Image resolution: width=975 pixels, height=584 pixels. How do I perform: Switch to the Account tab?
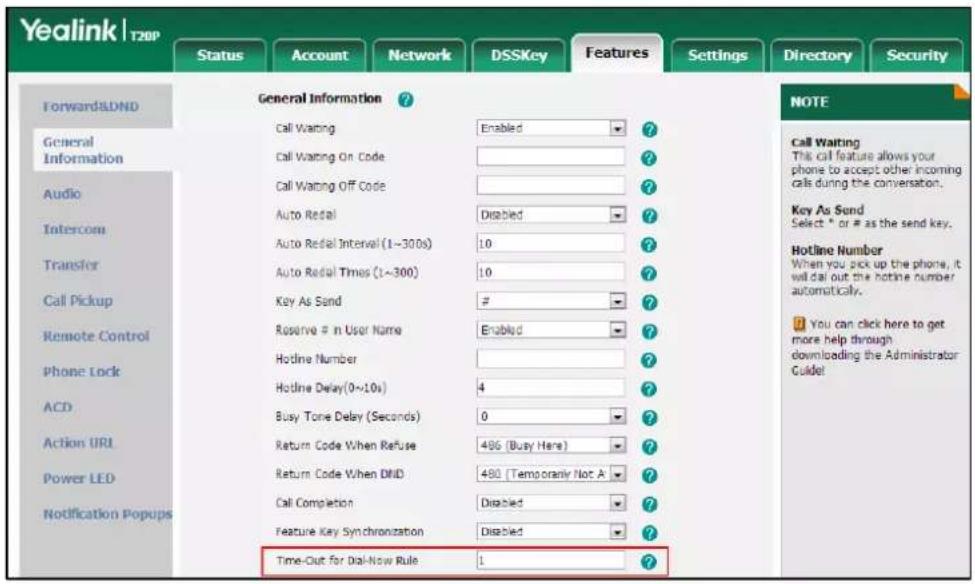320,55
